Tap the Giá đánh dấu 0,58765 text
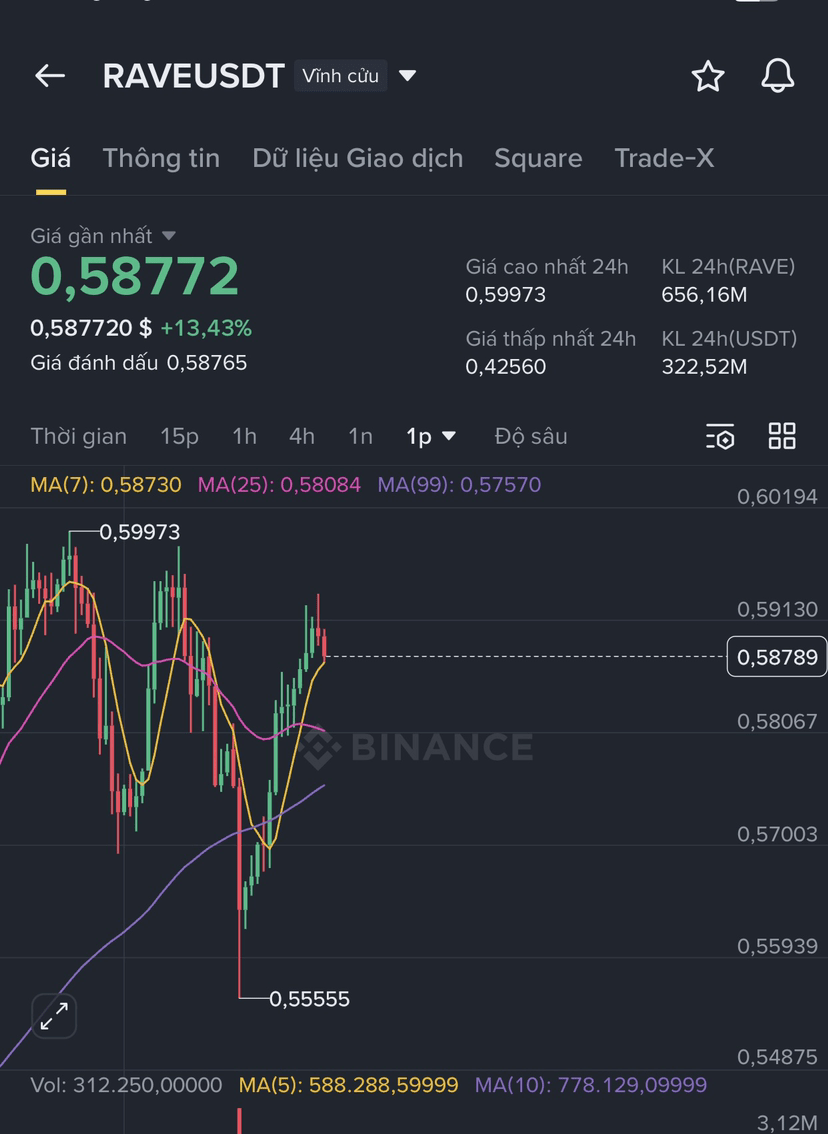Screen dimensions: 828x1134 [139, 362]
